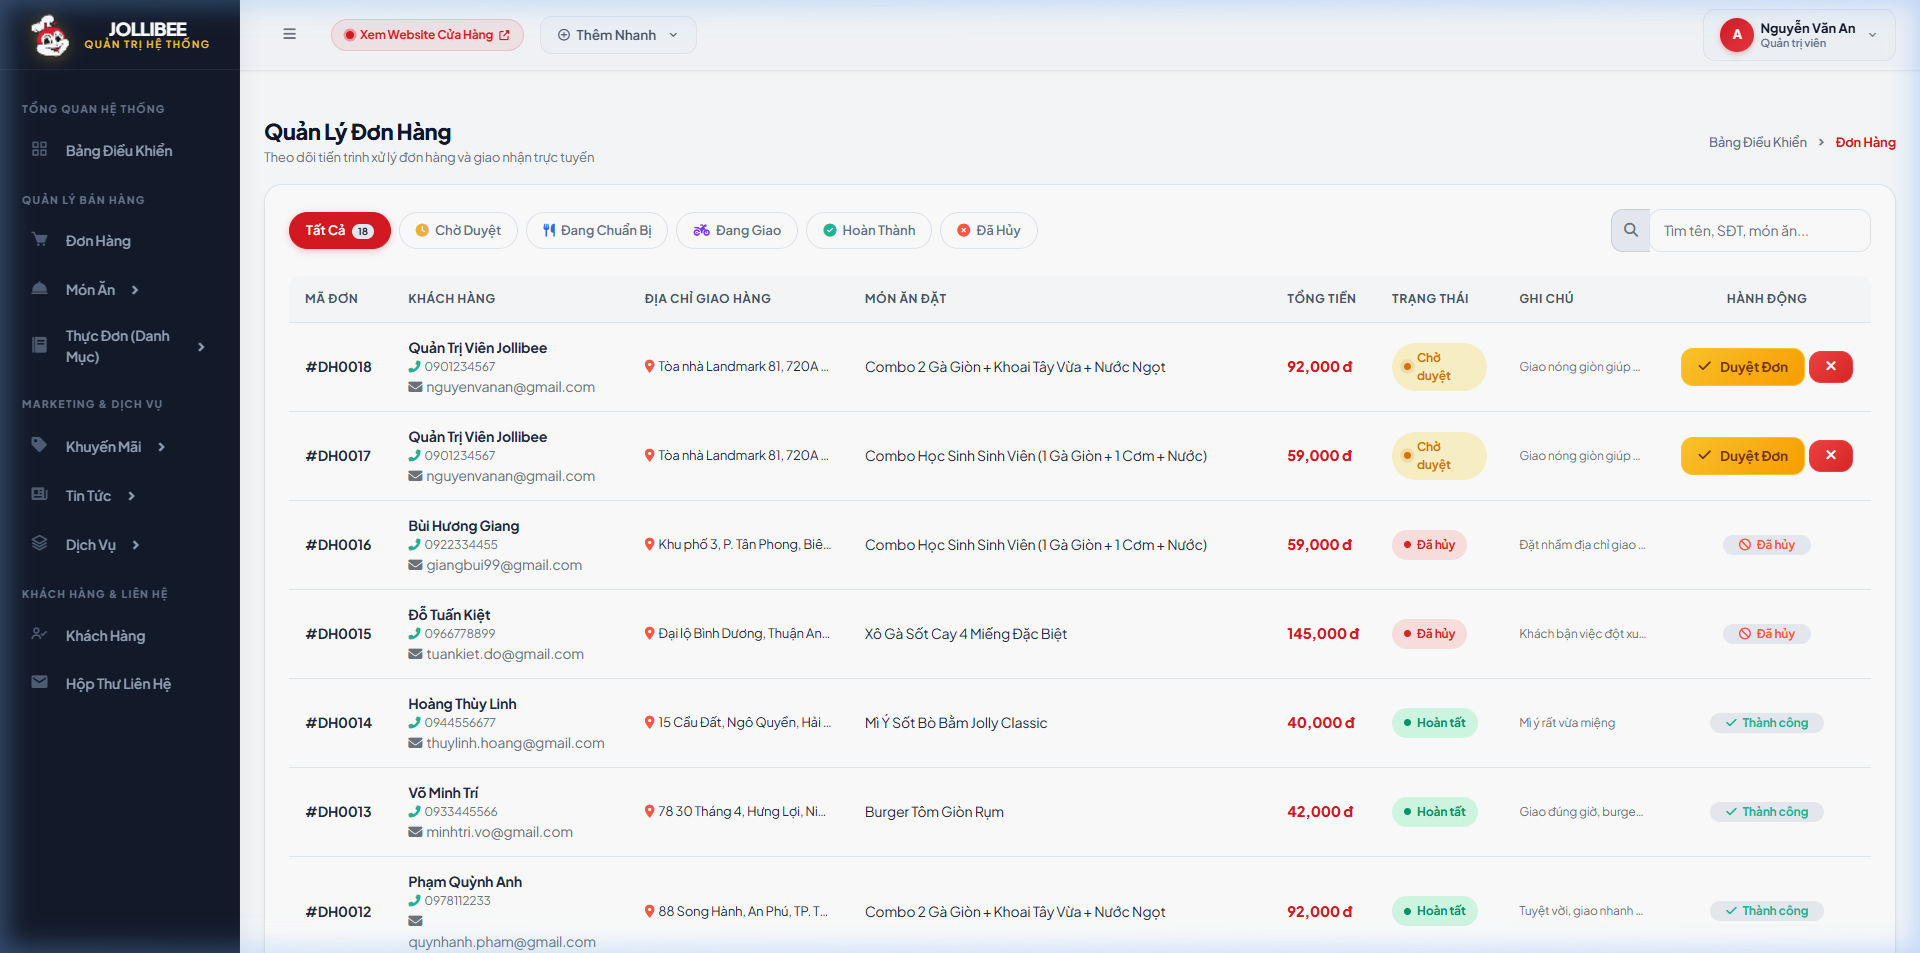Open the Thêm Nhanh dropdown

click(x=618, y=35)
